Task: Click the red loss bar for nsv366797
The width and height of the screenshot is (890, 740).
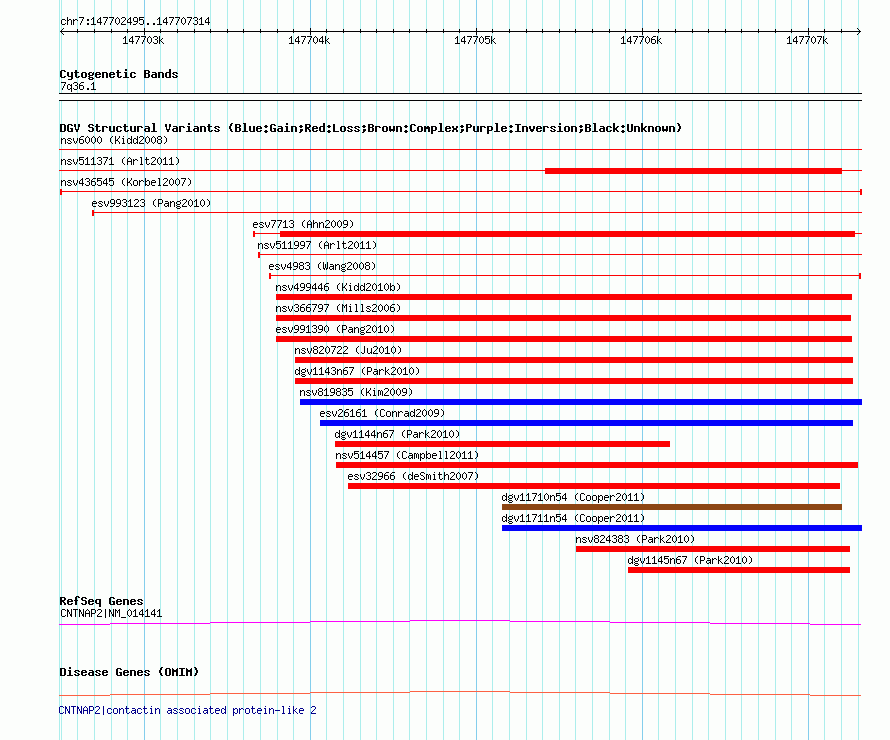Action: click(x=563, y=318)
